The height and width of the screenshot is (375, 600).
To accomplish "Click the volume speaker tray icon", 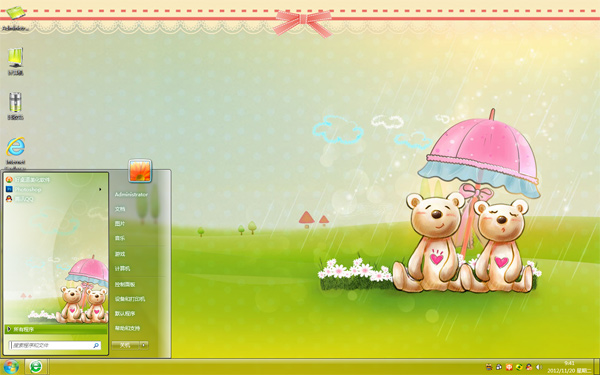I will pos(539,367).
